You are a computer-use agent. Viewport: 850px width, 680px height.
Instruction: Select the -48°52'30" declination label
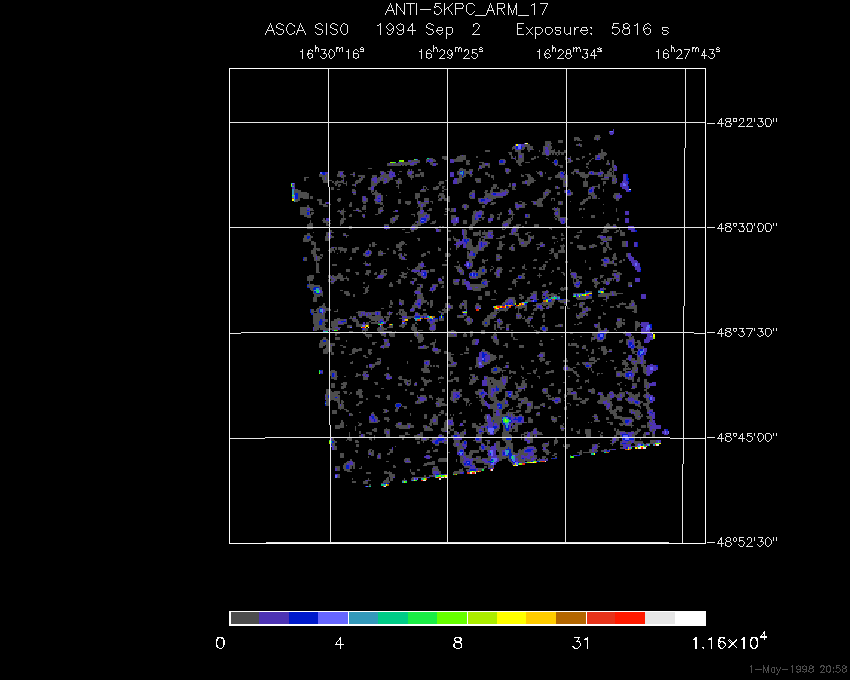[x=760, y=542]
